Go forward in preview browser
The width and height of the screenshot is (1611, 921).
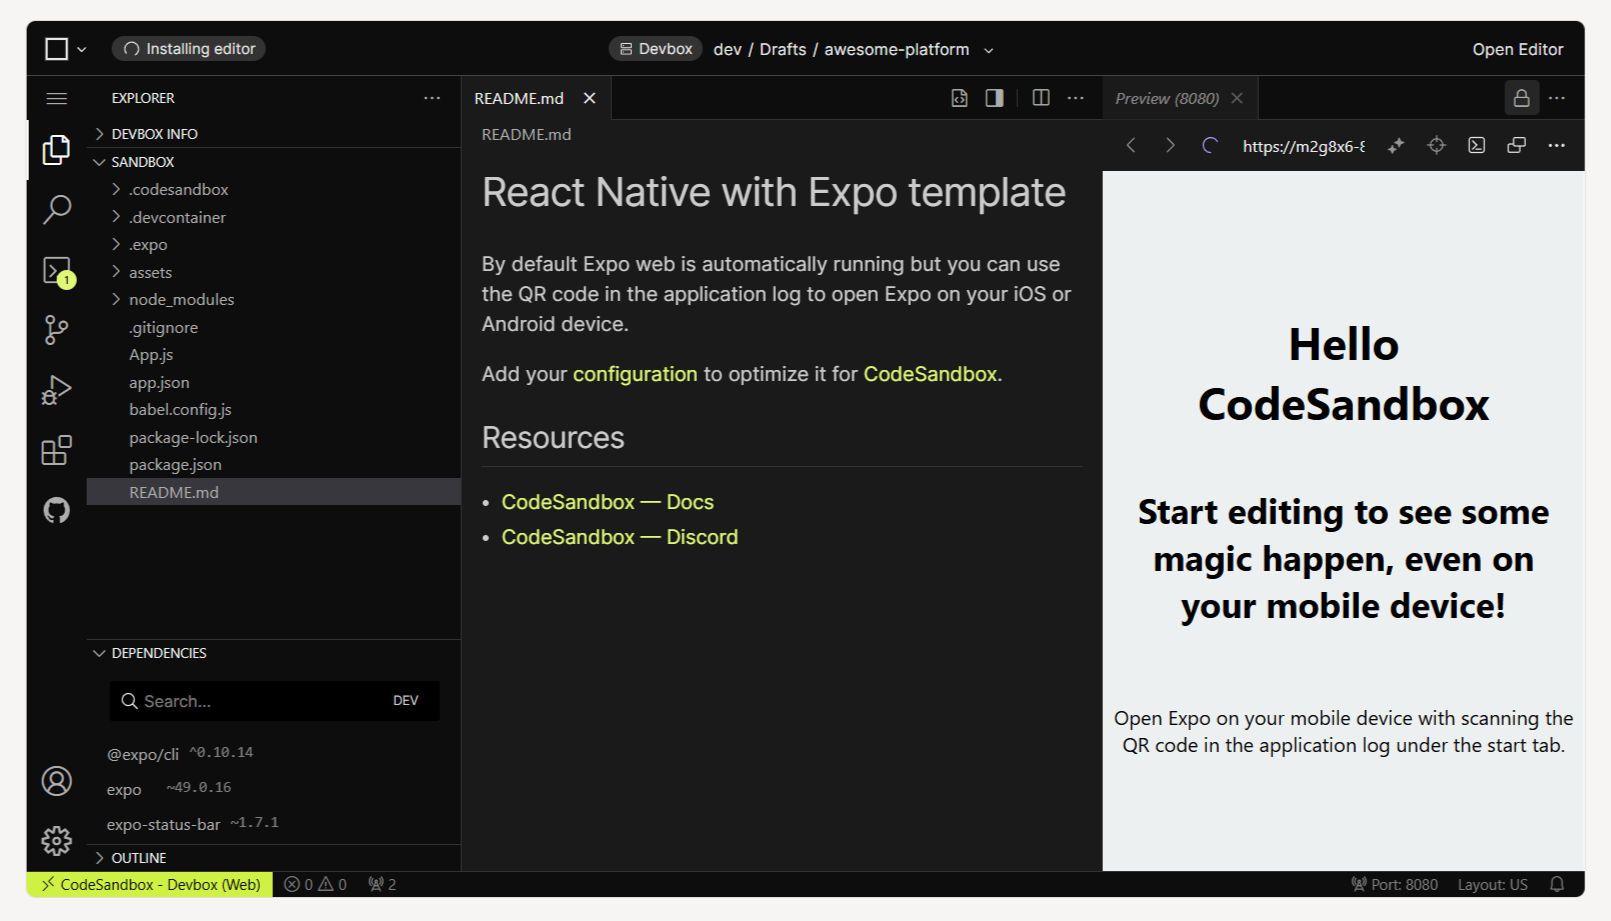pyautogui.click(x=1170, y=146)
